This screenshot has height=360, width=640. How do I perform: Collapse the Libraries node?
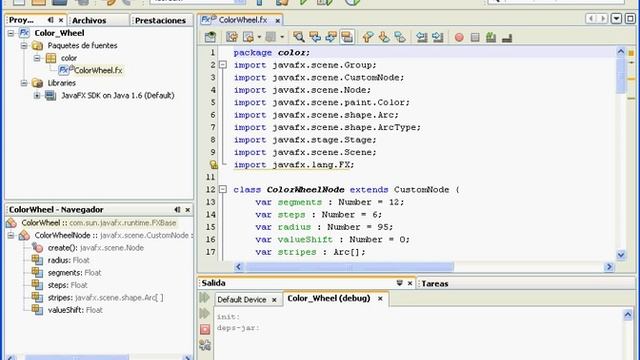tap(24, 83)
